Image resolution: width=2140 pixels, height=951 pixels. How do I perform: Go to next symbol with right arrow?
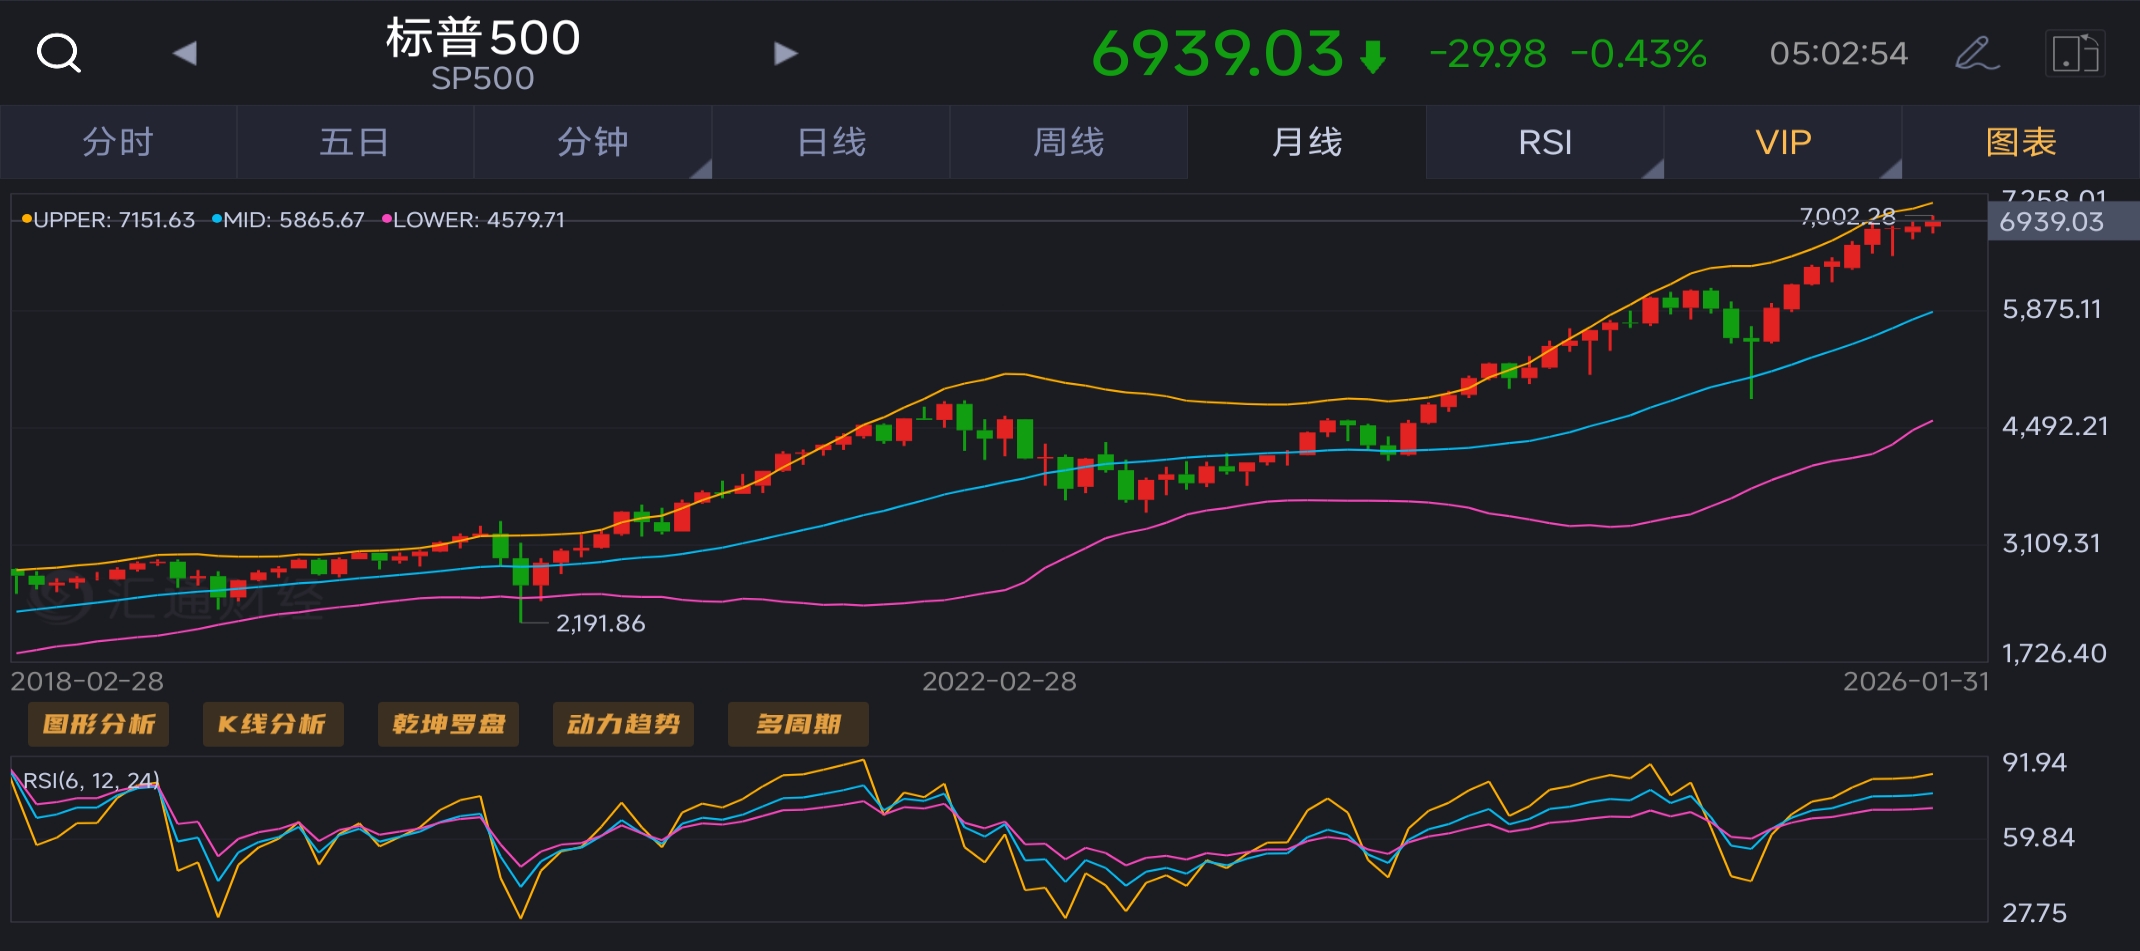click(x=786, y=53)
